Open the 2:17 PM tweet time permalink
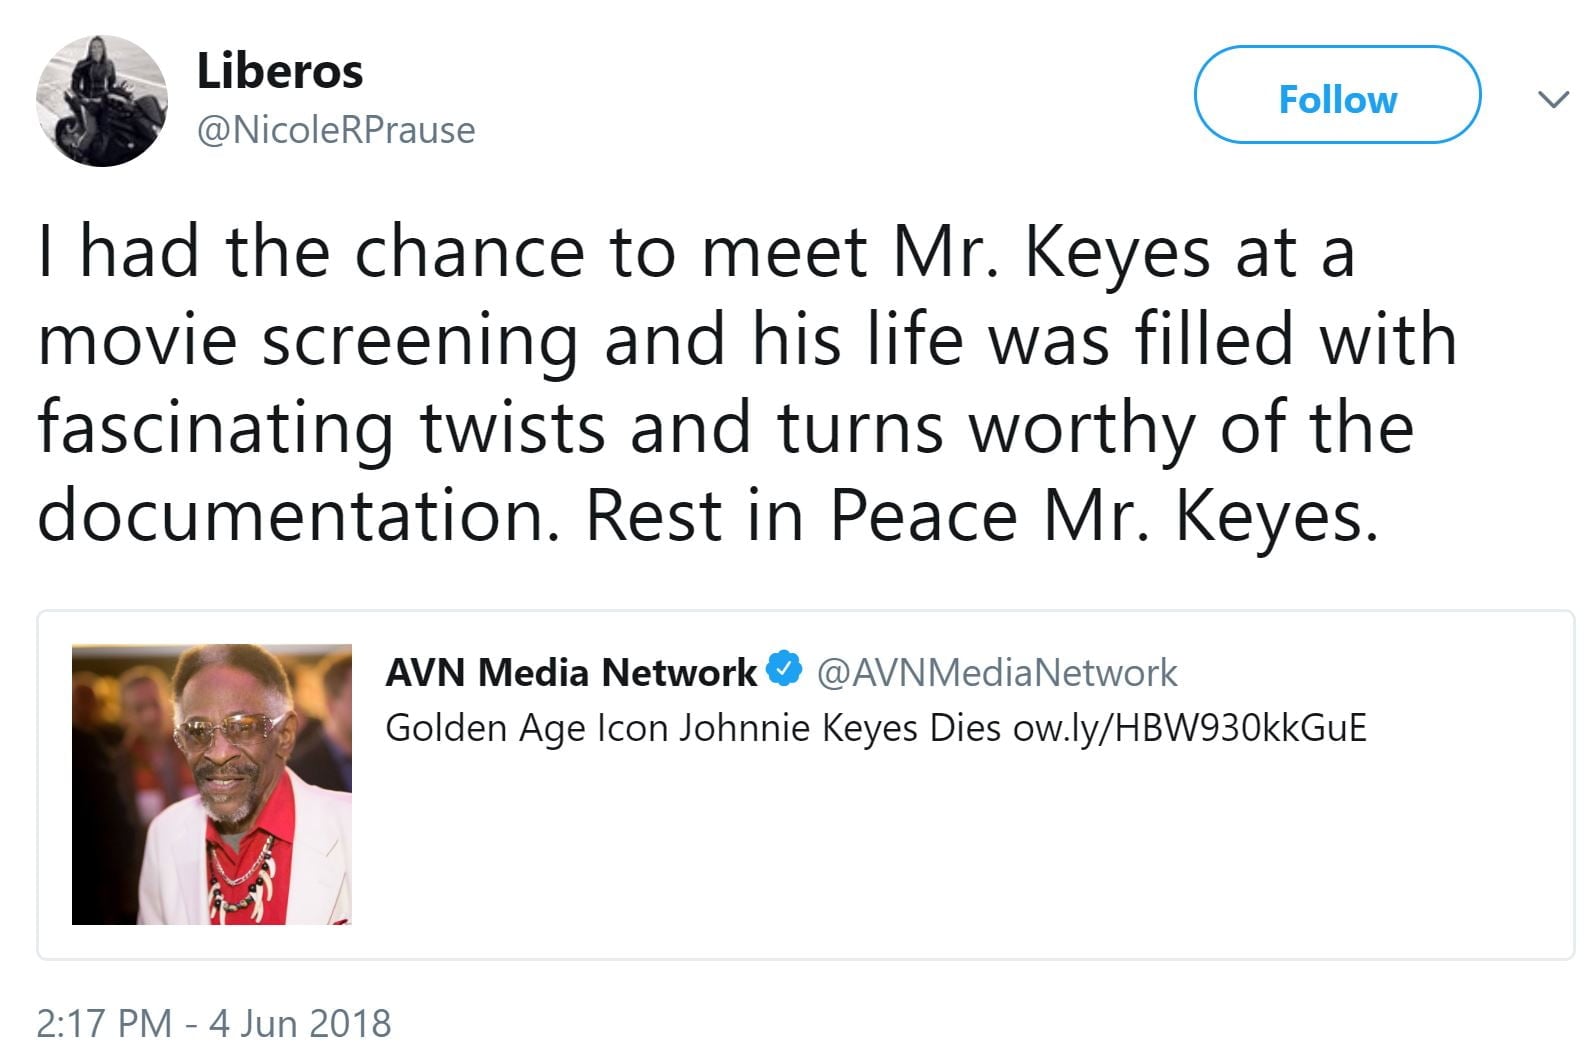The image size is (1592, 1059). 103,1023
